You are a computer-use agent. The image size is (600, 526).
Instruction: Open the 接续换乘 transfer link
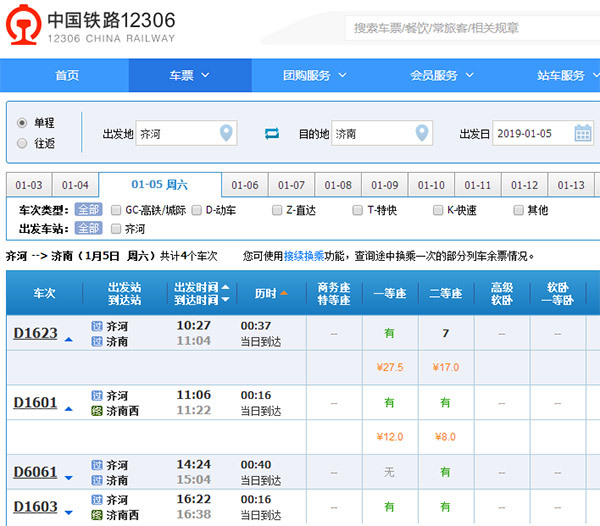[304, 256]
